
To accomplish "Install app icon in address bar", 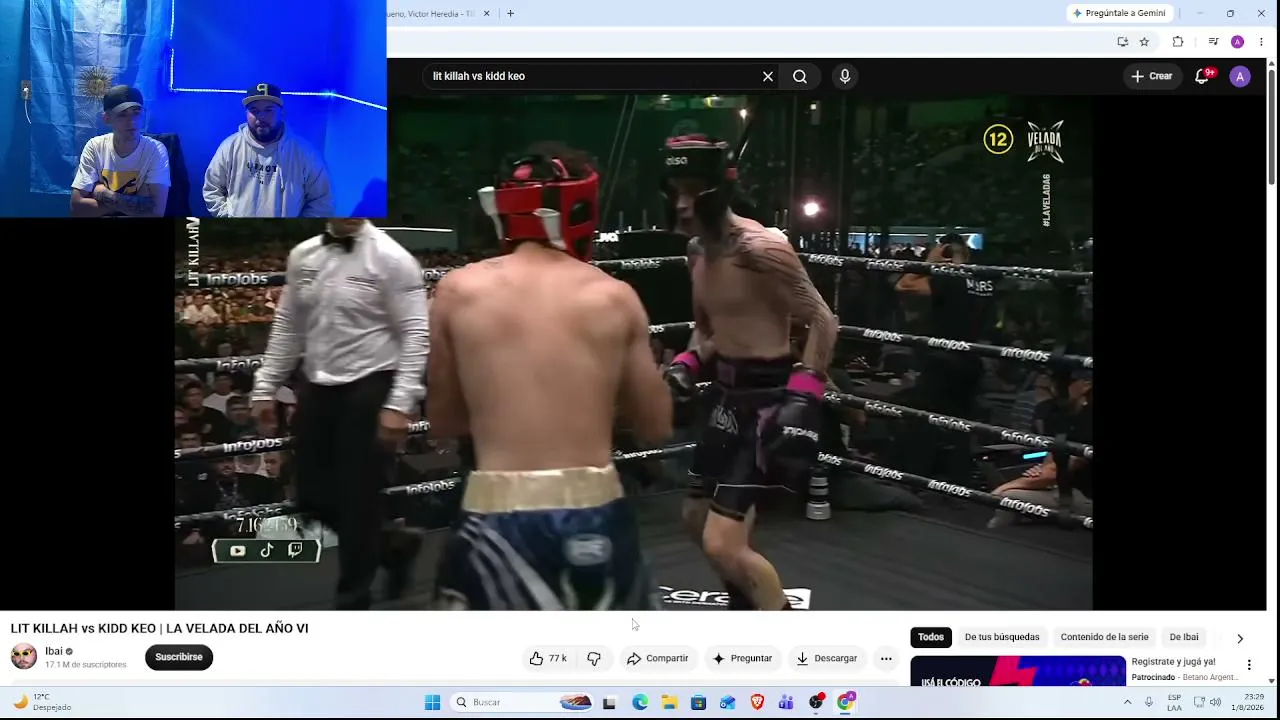I will pos(1123,42).
